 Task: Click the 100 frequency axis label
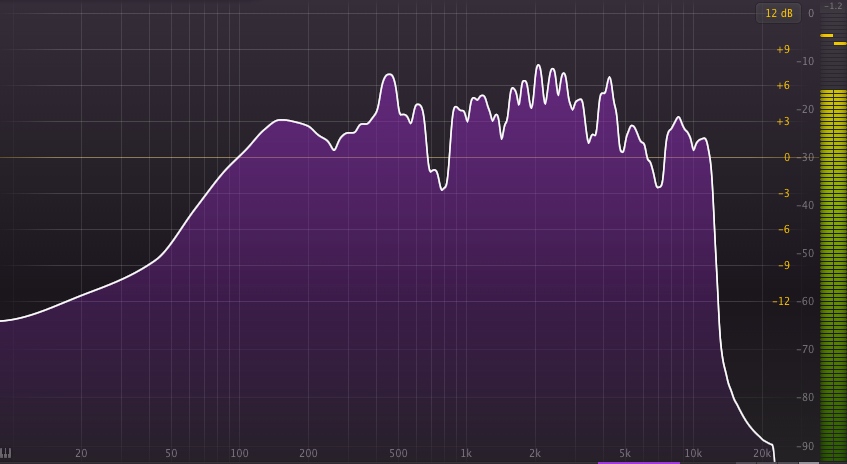click(239, 453)
